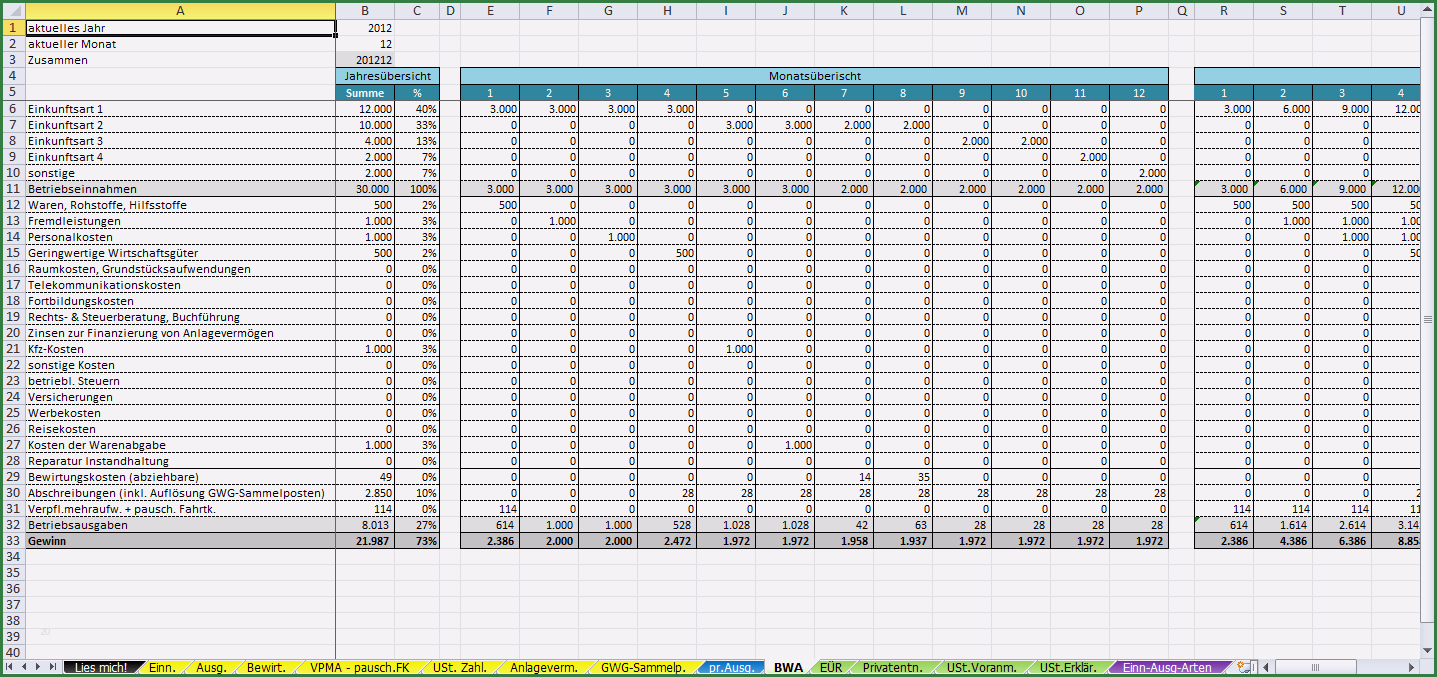Select the Privatentn. sheet tab
The height and width of the screenshot is (677, 1437).
coord(892,667)
